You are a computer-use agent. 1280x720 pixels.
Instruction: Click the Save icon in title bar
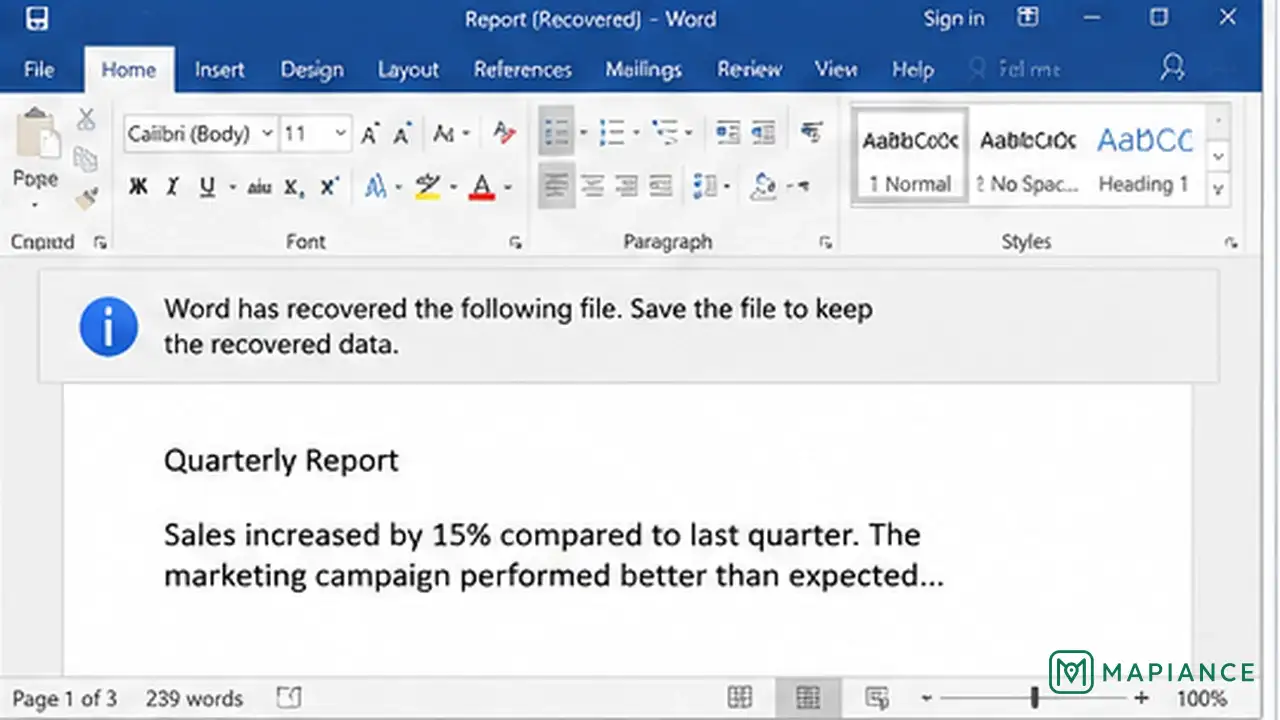36,18
